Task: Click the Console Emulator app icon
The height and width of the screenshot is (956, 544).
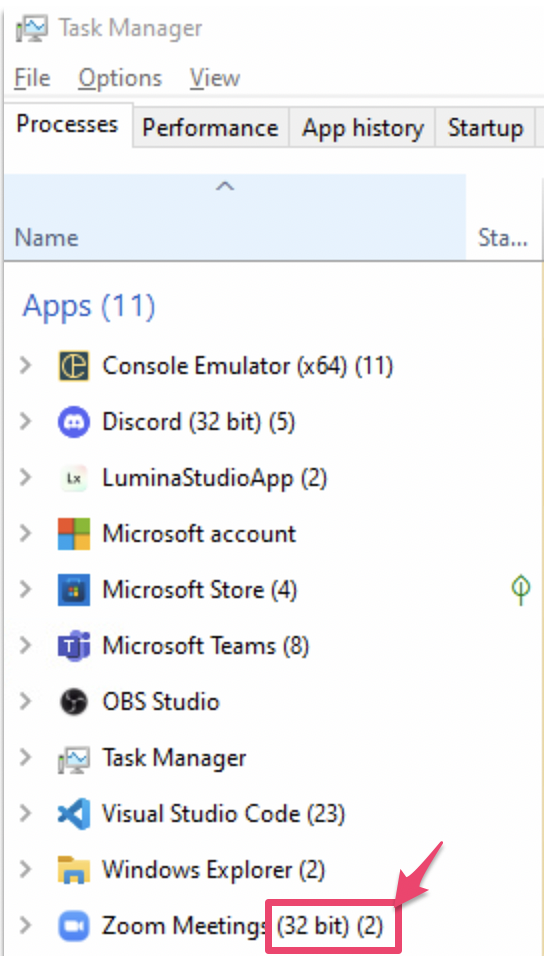Action: point(74,366)
